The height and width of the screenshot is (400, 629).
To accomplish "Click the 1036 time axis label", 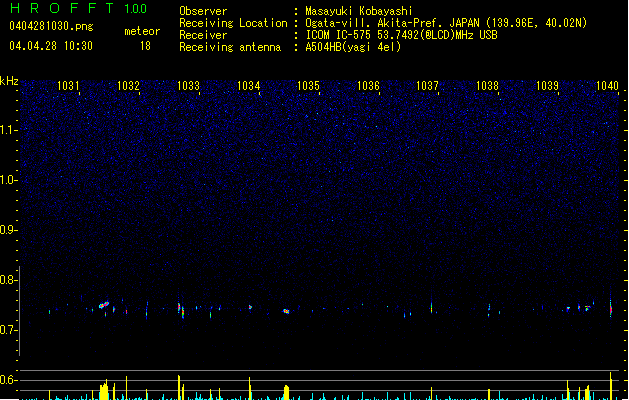I will click(368, 85).
